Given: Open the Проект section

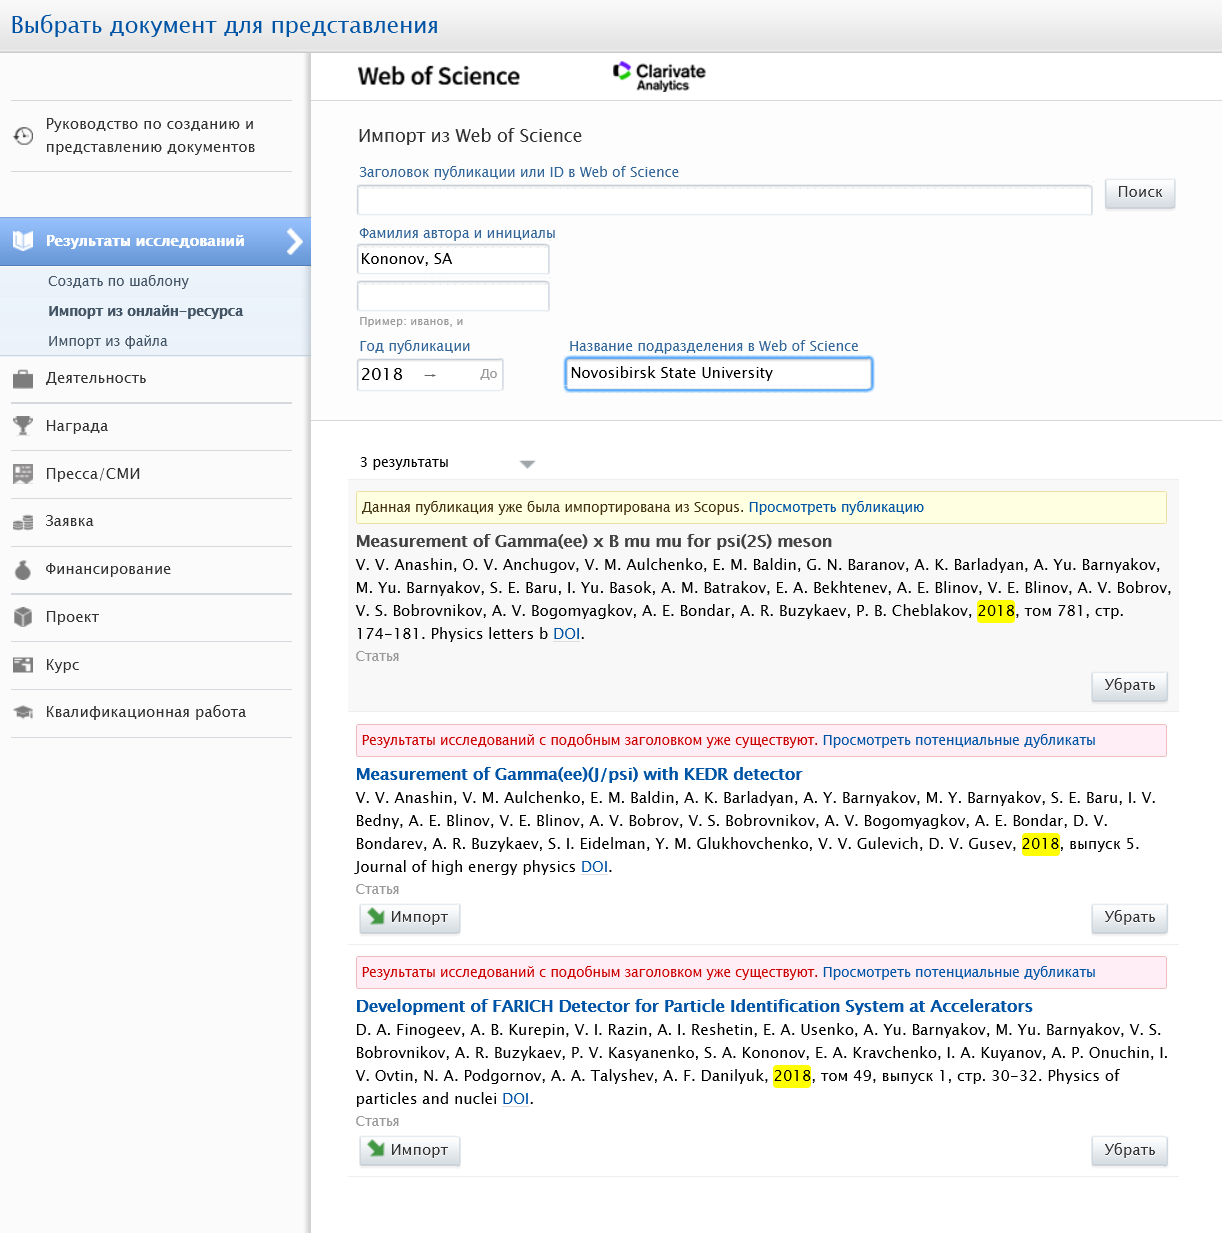Looking at the screenshot, I should pos(72,617).
